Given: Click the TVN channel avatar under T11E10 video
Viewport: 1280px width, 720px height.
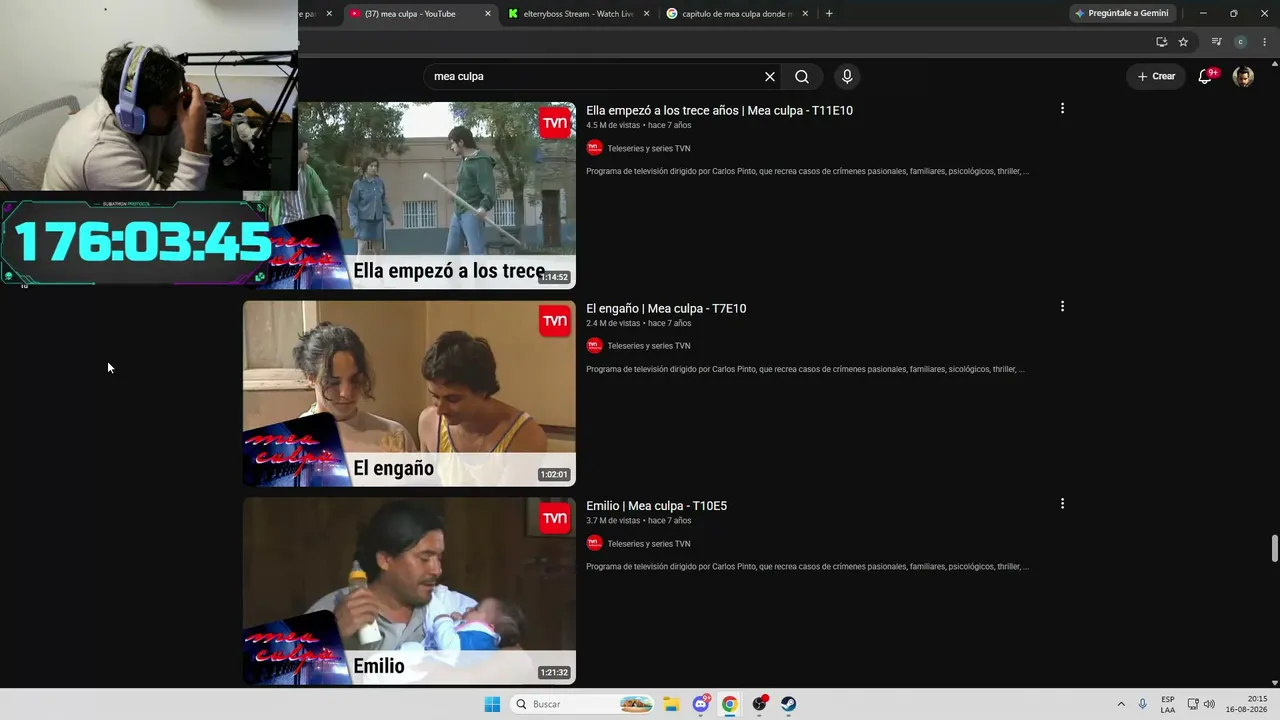Looking at the screenshot, I should pos(594,148).
